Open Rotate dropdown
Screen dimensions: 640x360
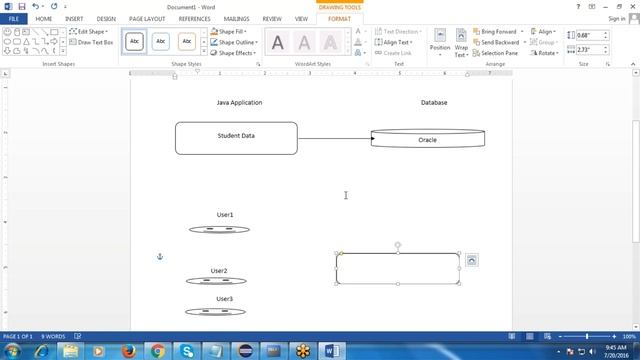pos(544,53)
